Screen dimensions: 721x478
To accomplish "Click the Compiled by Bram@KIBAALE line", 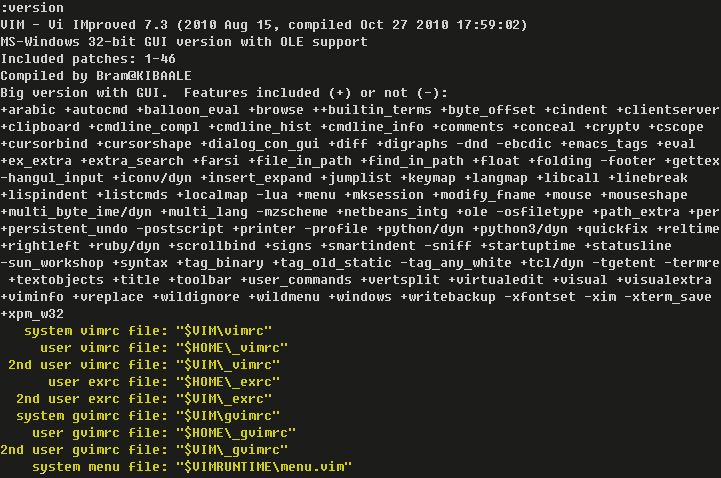I will tap(96, 76).
